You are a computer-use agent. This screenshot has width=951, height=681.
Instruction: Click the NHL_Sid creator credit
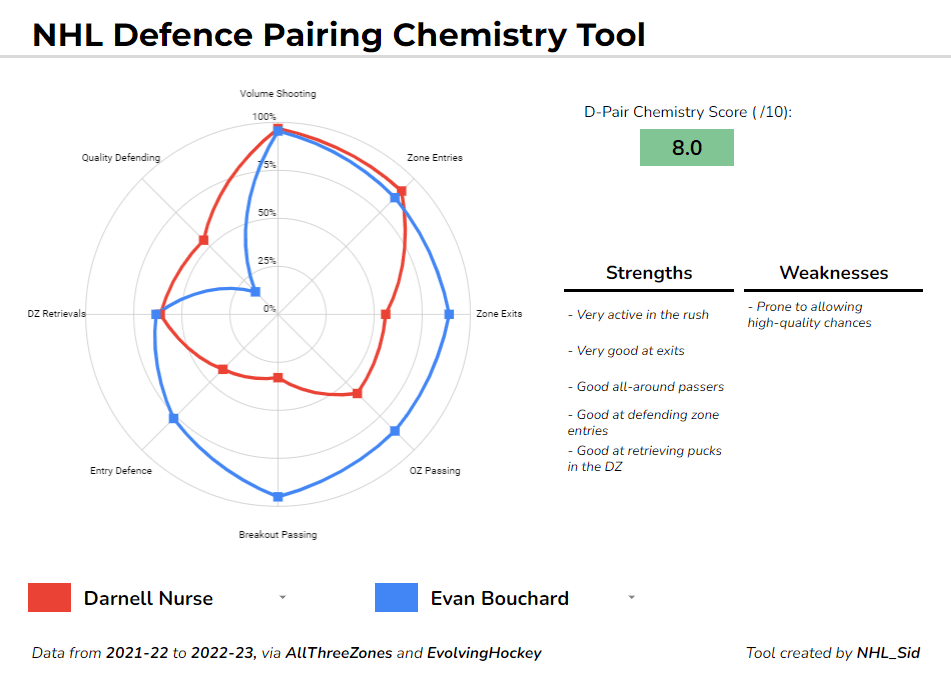[888, 653]
